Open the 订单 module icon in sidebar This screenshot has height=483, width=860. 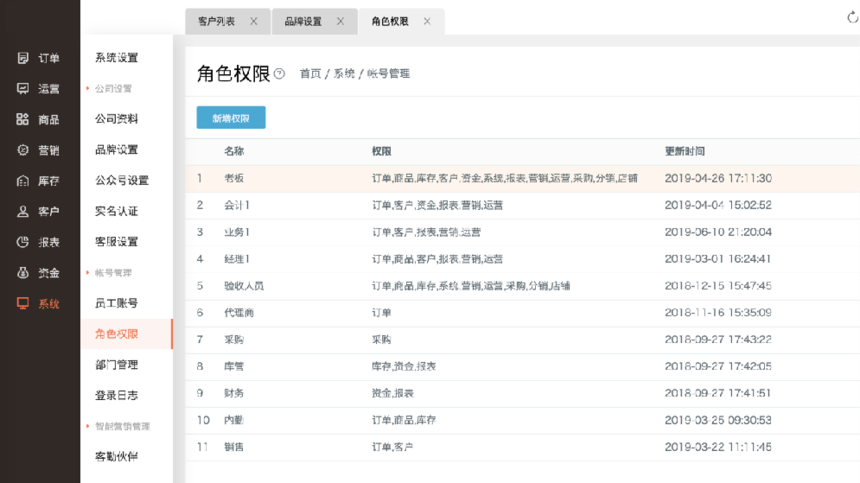(x=22, y=58)
